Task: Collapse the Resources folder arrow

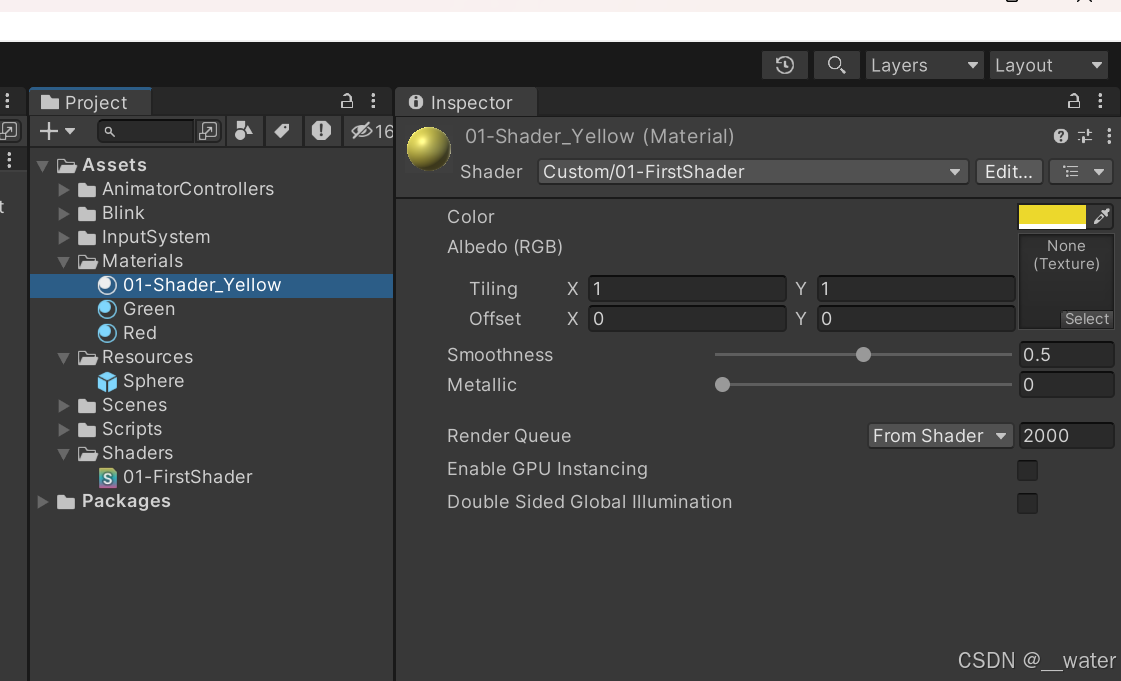Action: [64, 358]
